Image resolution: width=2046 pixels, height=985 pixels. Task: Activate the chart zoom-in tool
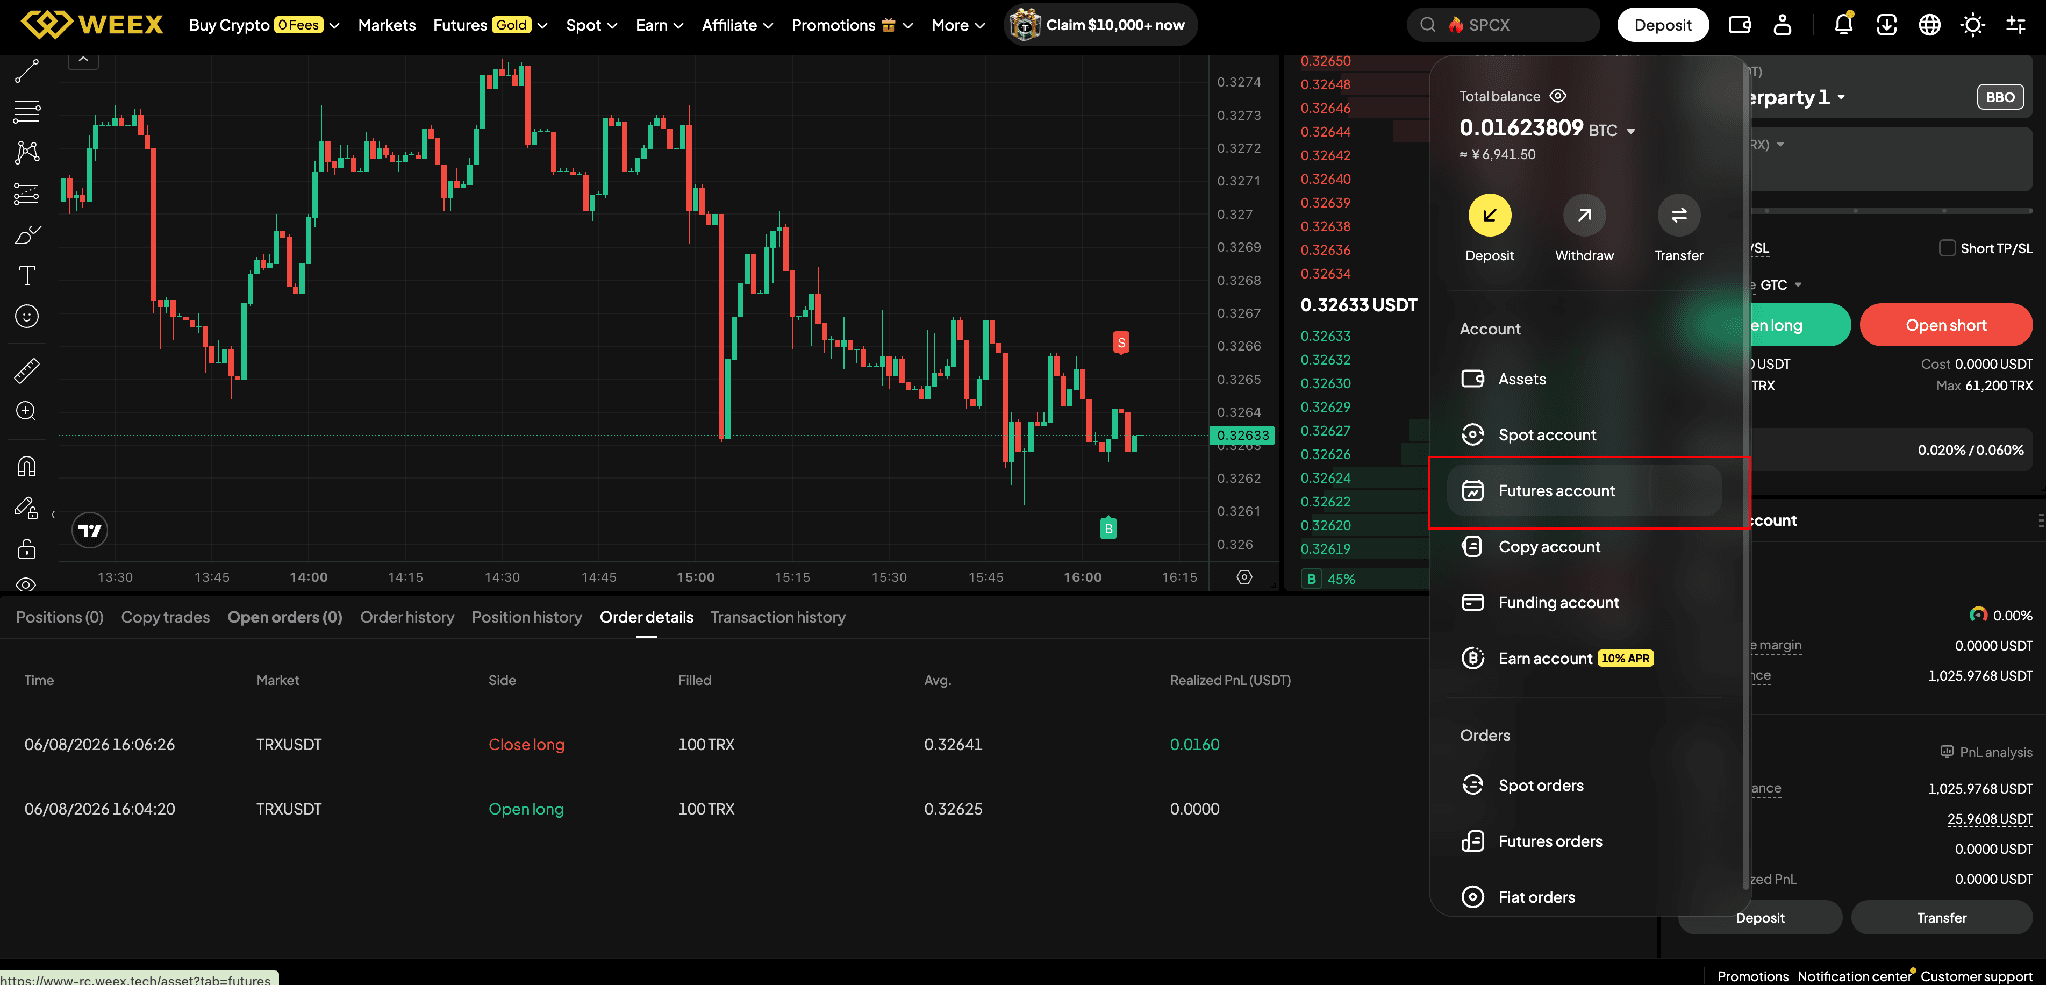click(27, 411)
